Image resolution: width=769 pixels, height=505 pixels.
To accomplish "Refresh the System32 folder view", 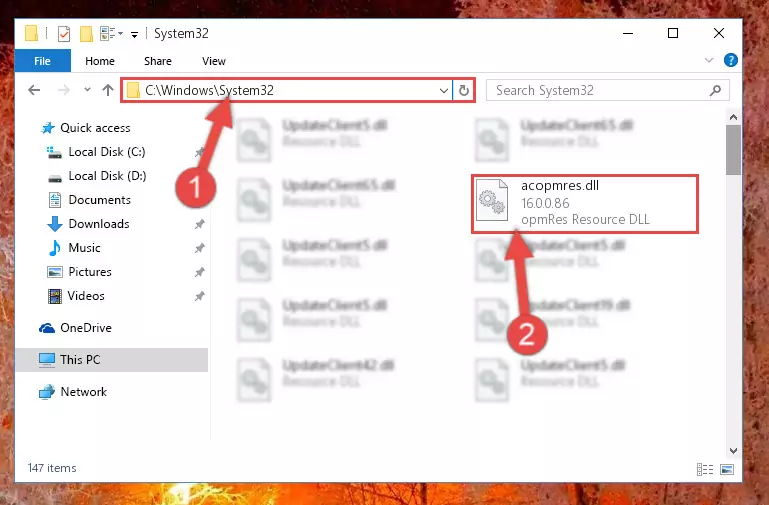I will [463, 91].
